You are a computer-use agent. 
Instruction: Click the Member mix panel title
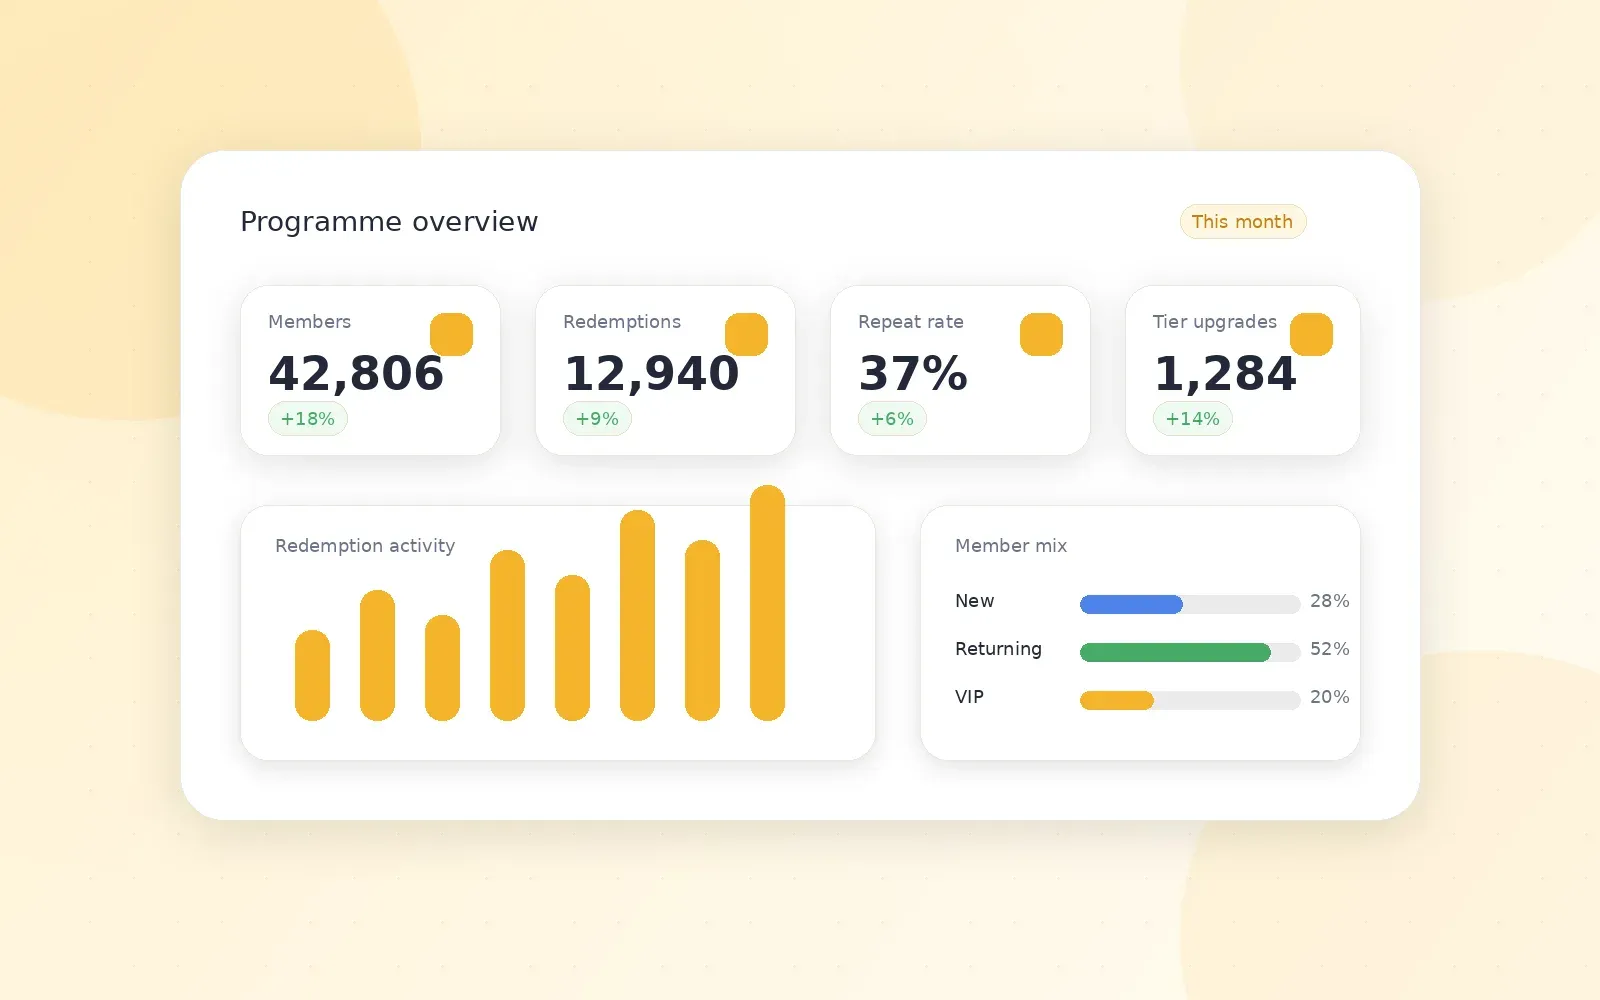[x=1011, y=546]
